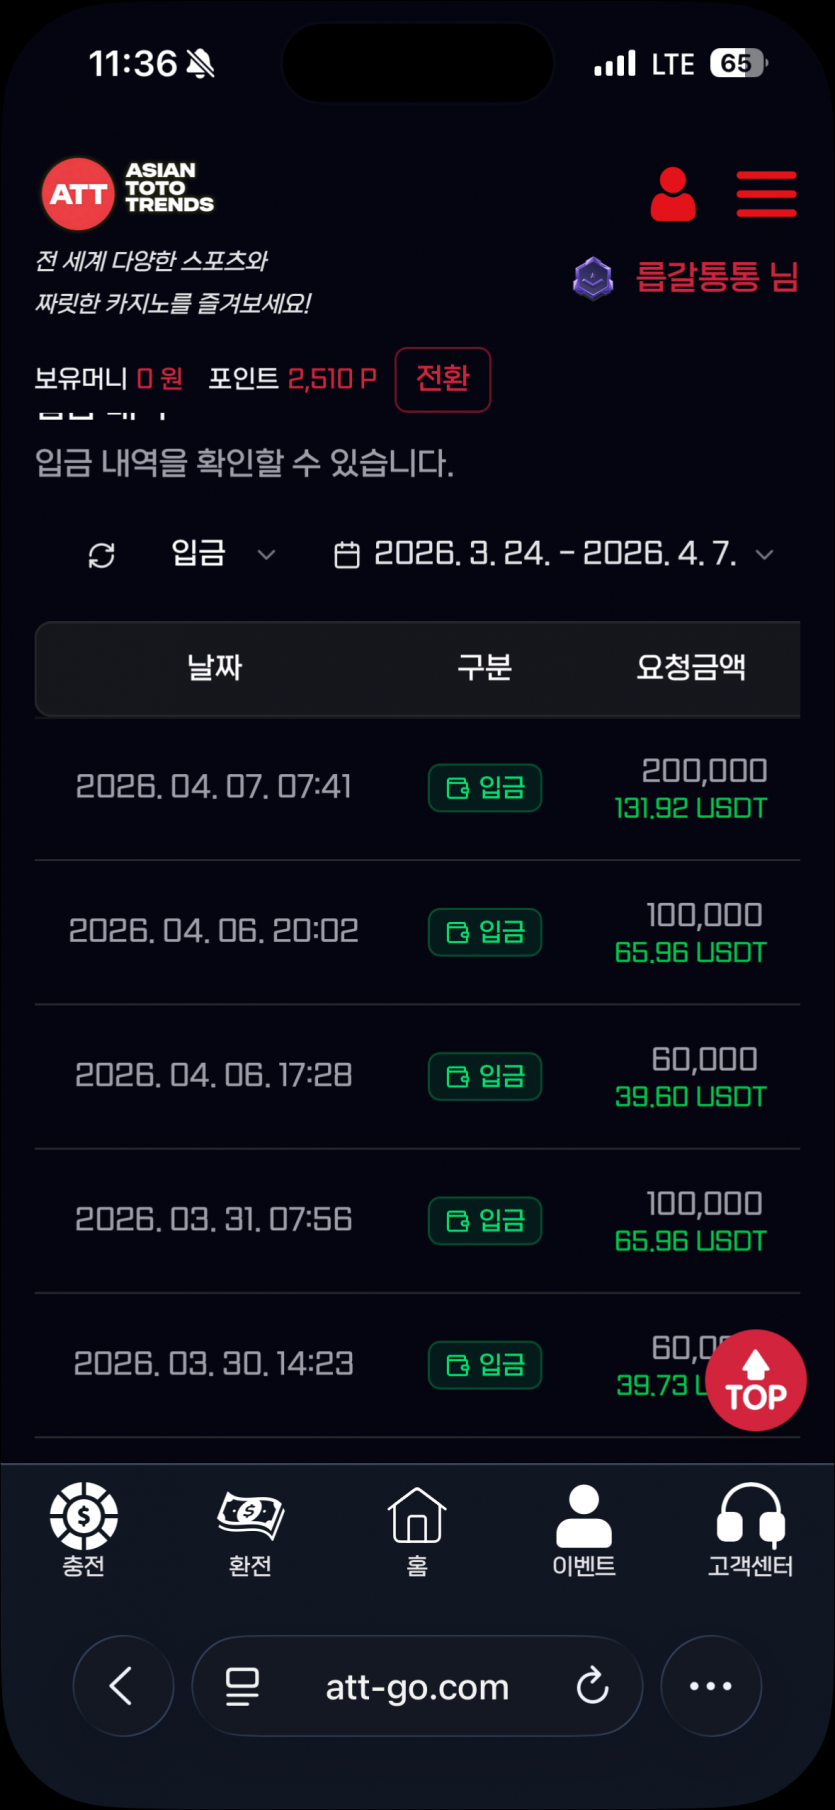Click the ATT Asian Toto Trends logo

[x=128, y=192]
